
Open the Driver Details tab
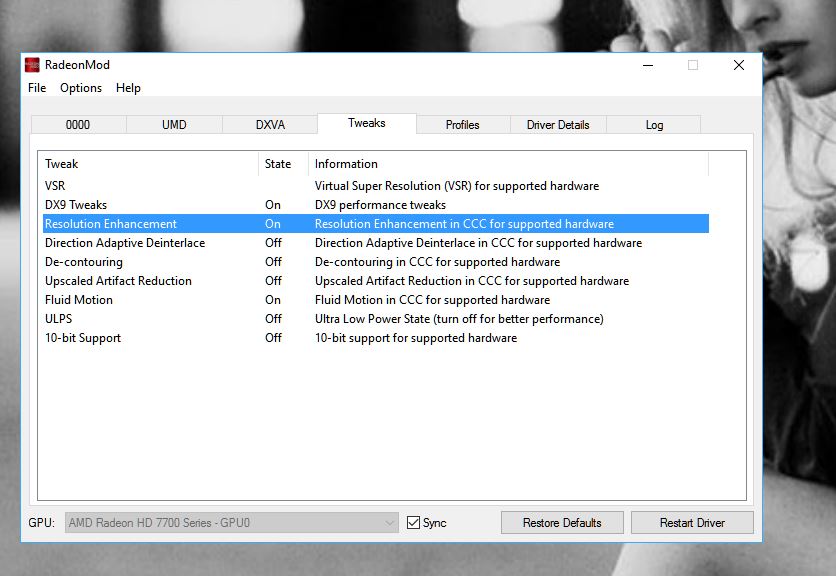[558, 125]
